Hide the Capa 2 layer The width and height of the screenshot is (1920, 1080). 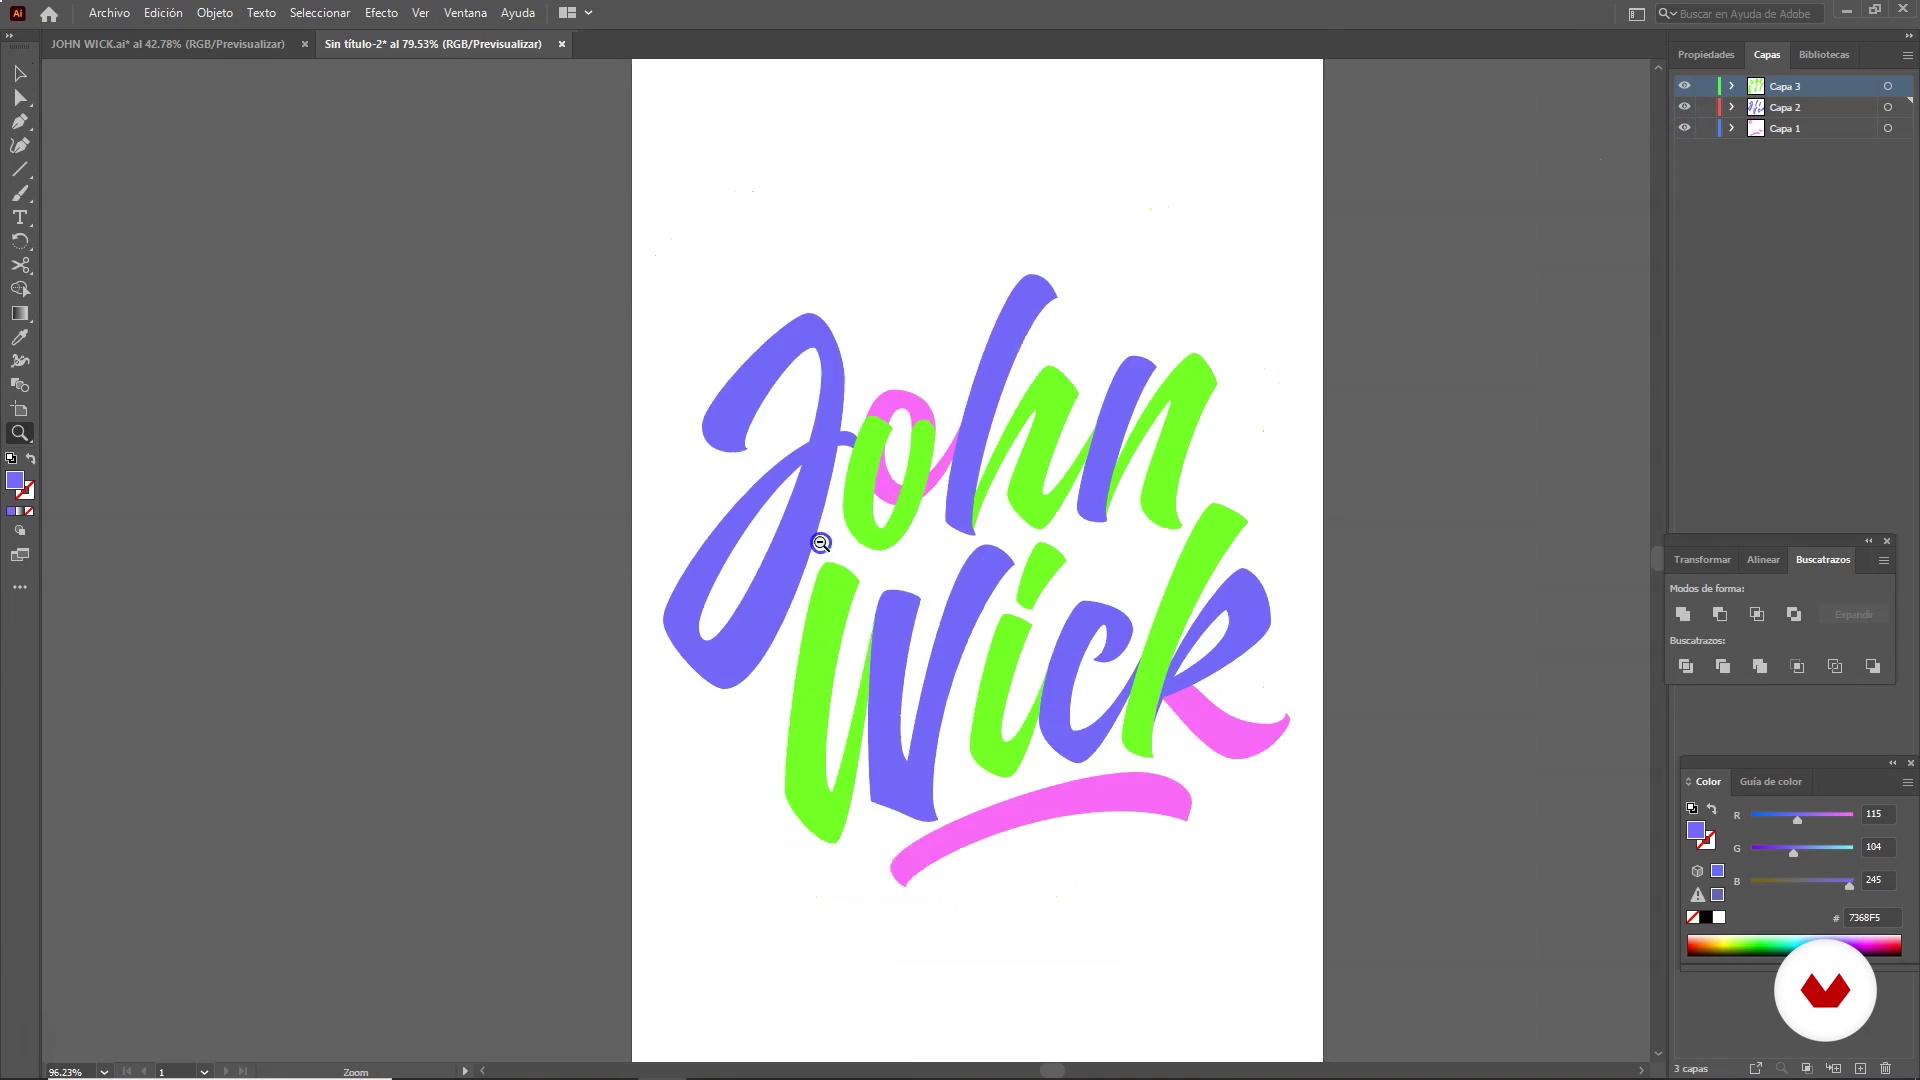click(1684, 107)
